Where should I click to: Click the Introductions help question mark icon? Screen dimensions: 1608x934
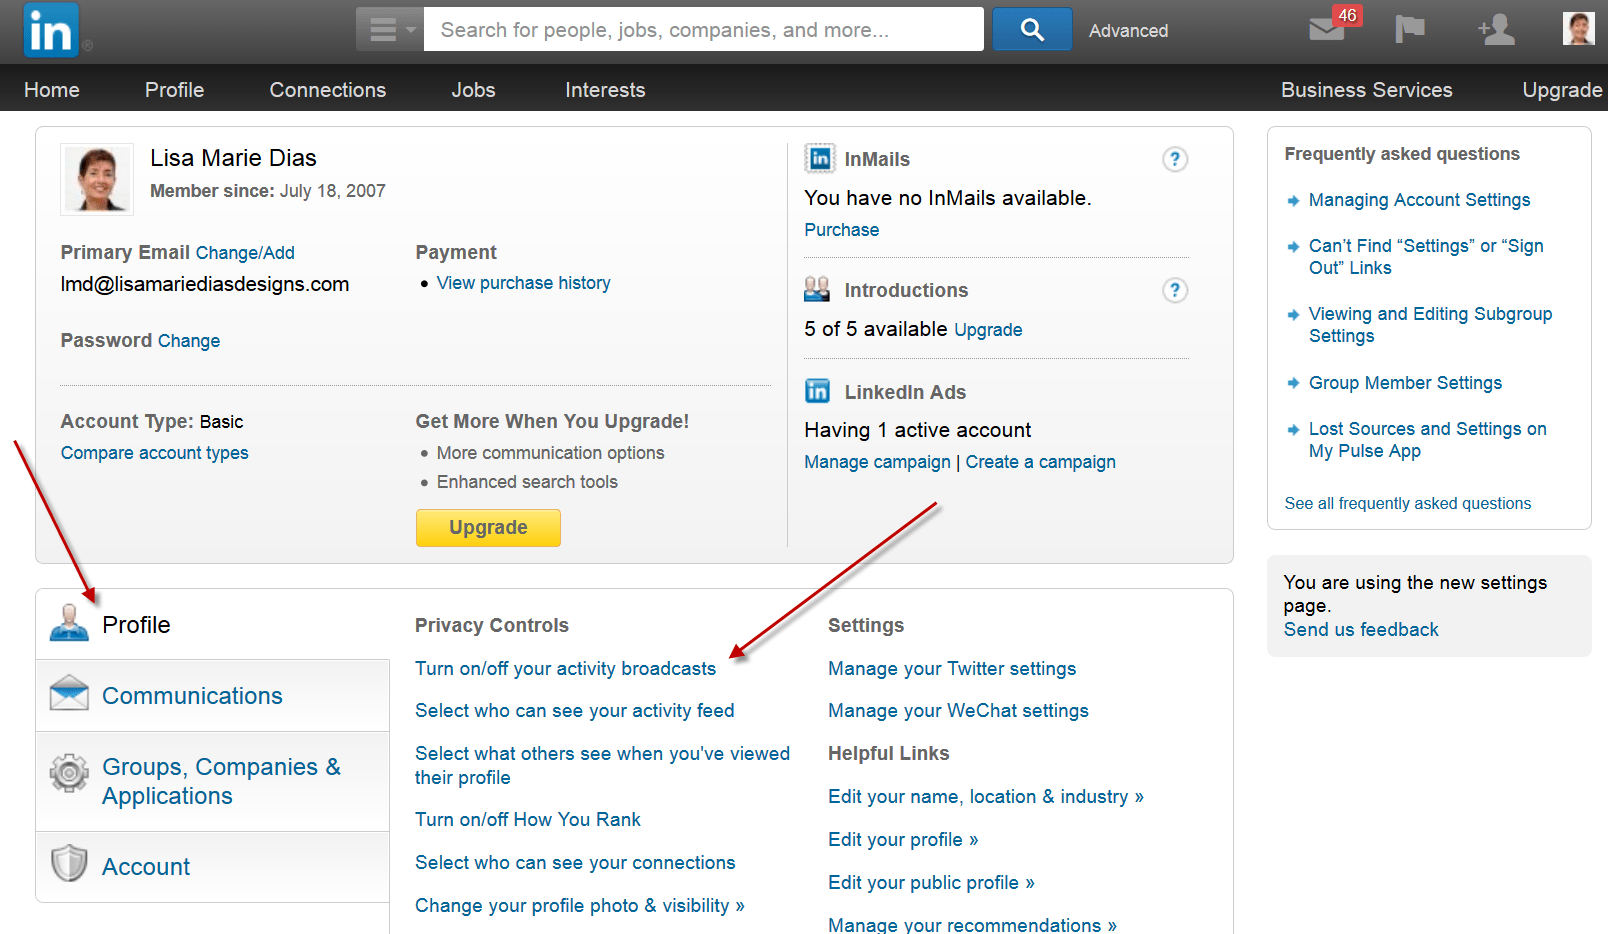pyautogui.click(x=1175, y=290)
